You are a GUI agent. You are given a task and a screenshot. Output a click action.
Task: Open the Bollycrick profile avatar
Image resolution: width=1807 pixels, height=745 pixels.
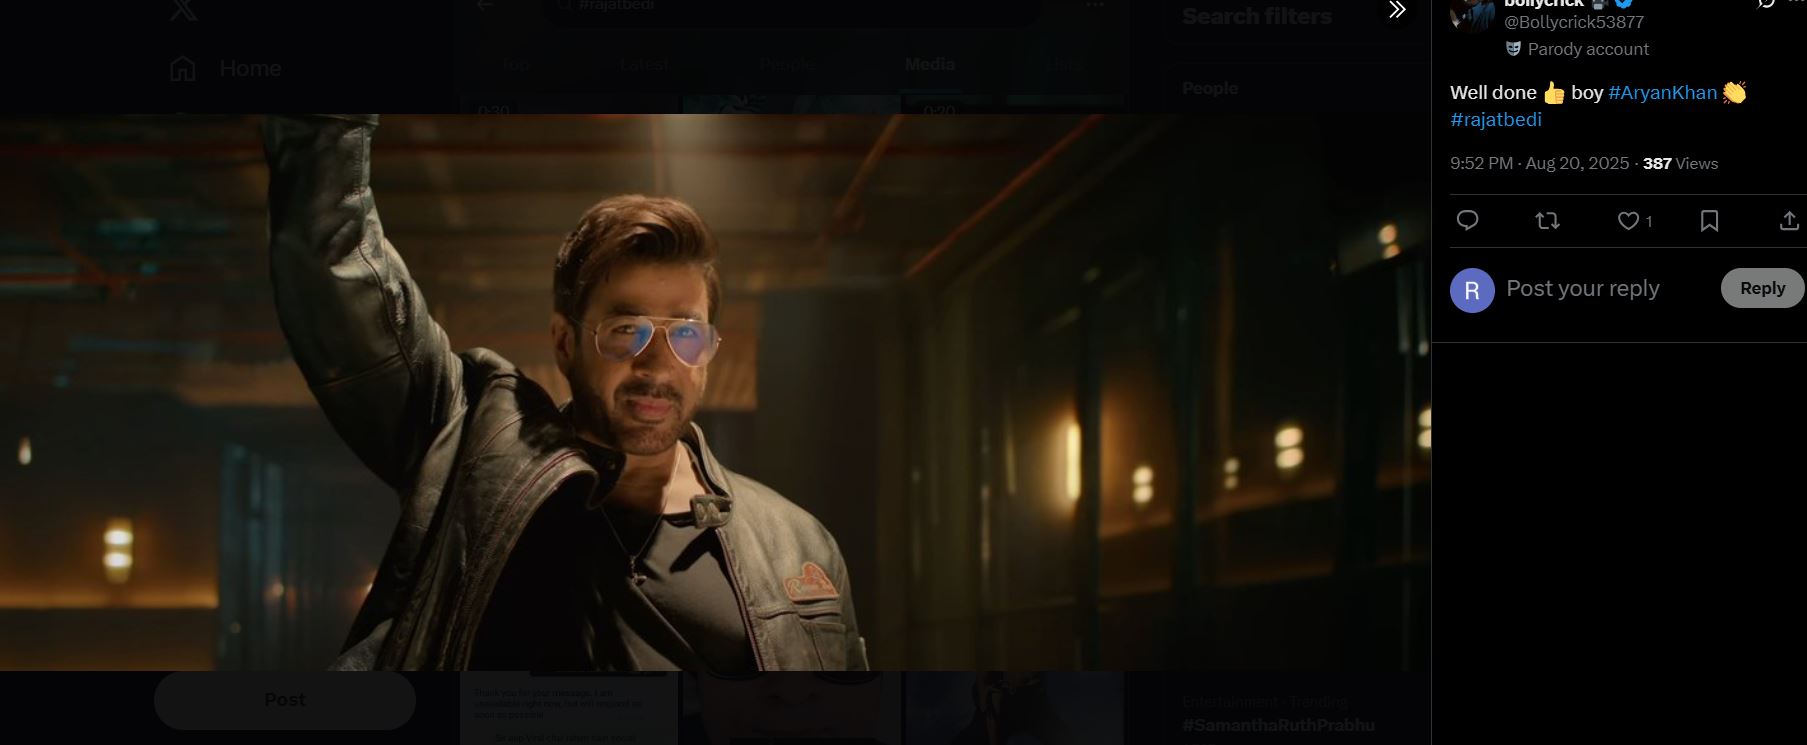point(1471,12)
